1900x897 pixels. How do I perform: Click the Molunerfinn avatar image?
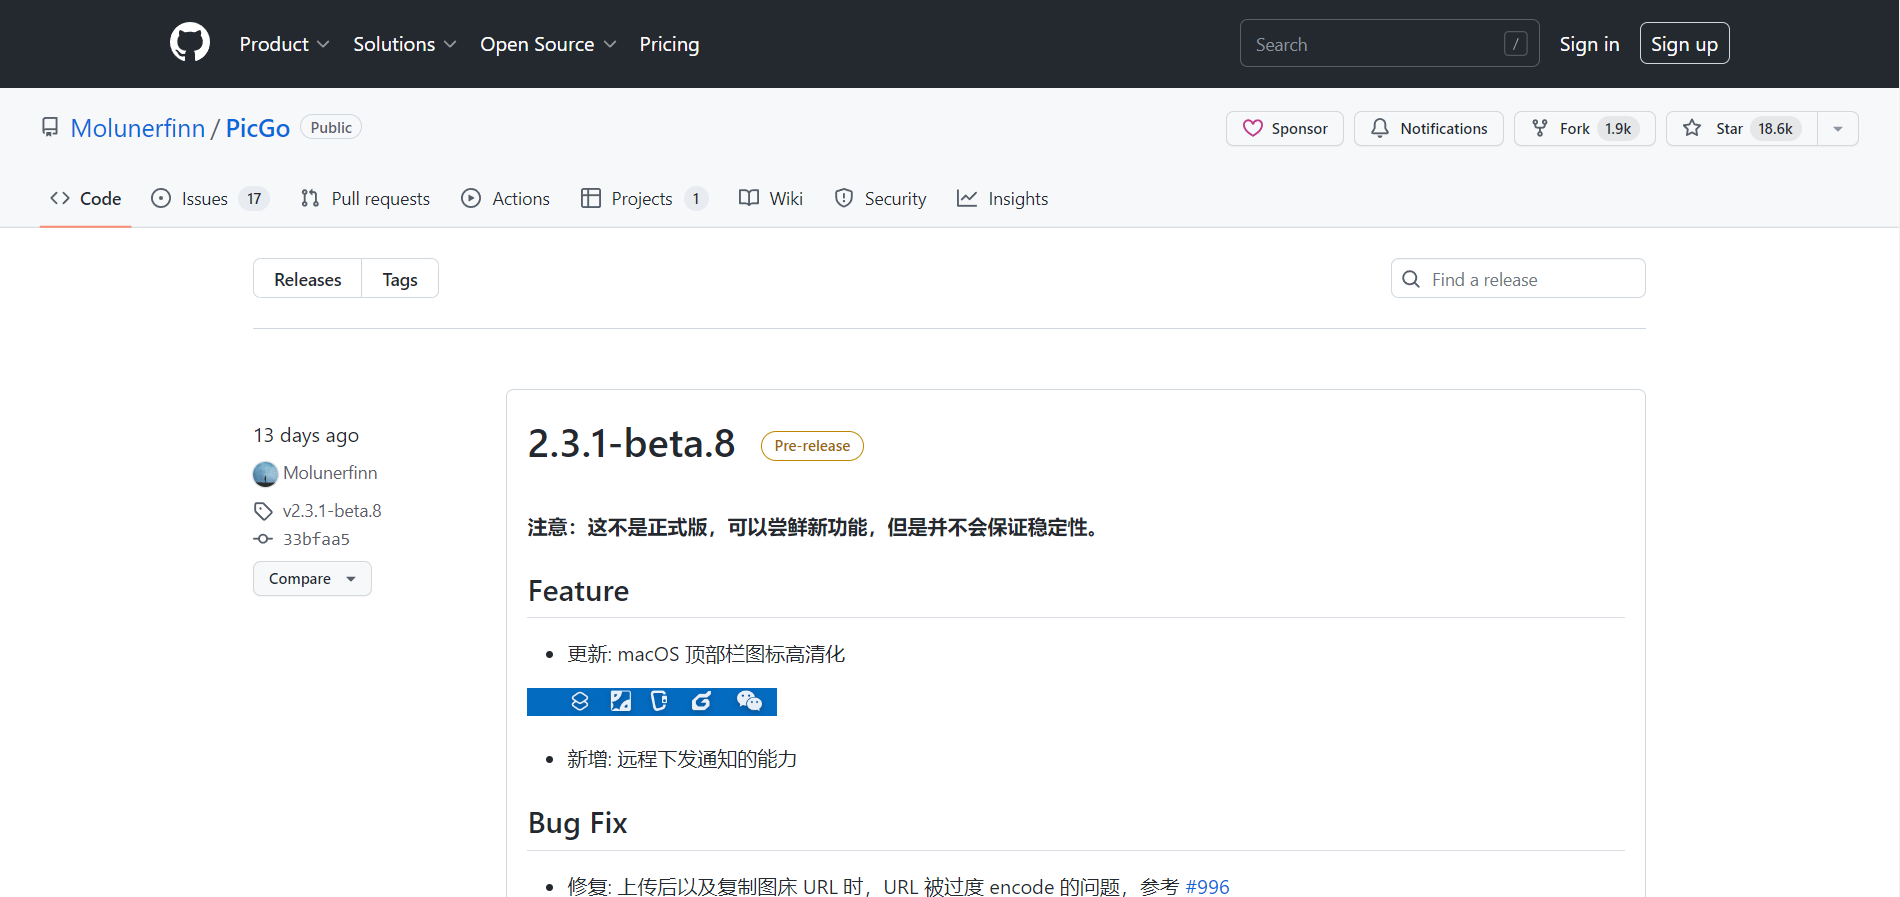pos(265,473)
